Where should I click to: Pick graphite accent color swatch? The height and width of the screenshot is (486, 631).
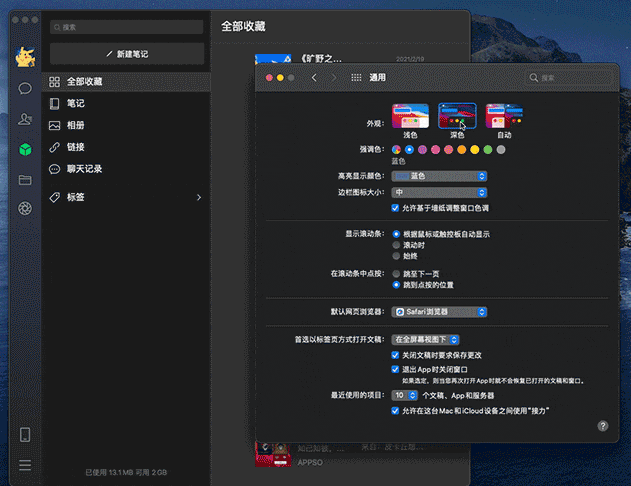click(501, 150)
